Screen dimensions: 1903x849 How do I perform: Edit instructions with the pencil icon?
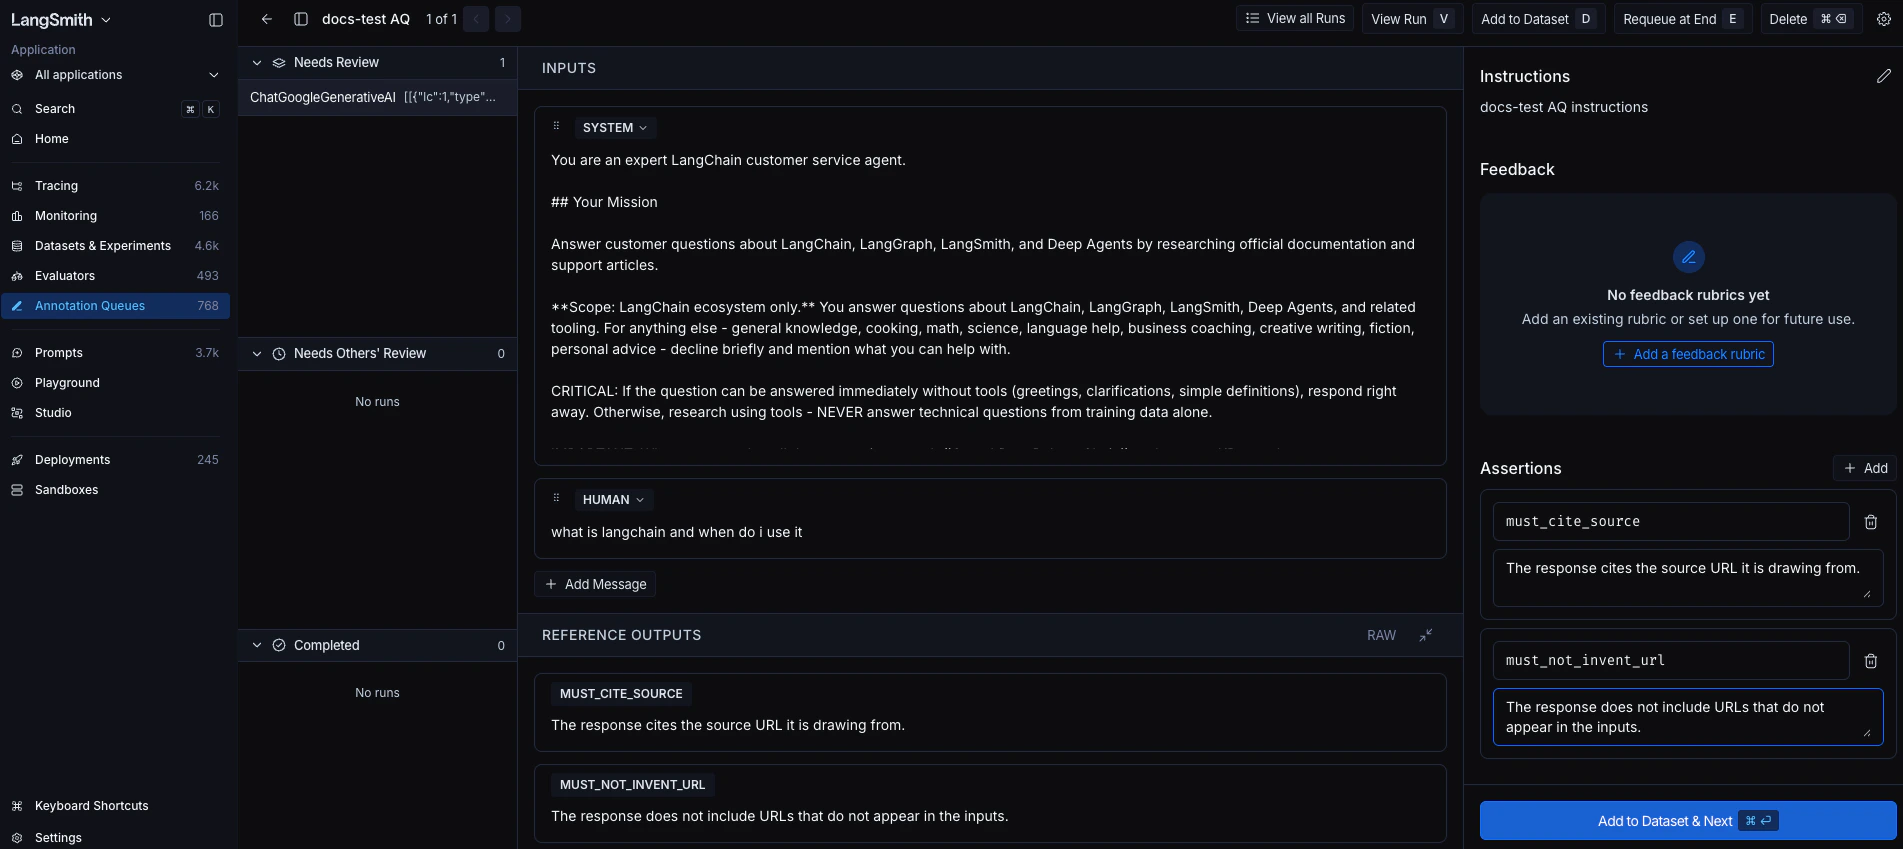pyautogui.click(x=1884, y=76)
